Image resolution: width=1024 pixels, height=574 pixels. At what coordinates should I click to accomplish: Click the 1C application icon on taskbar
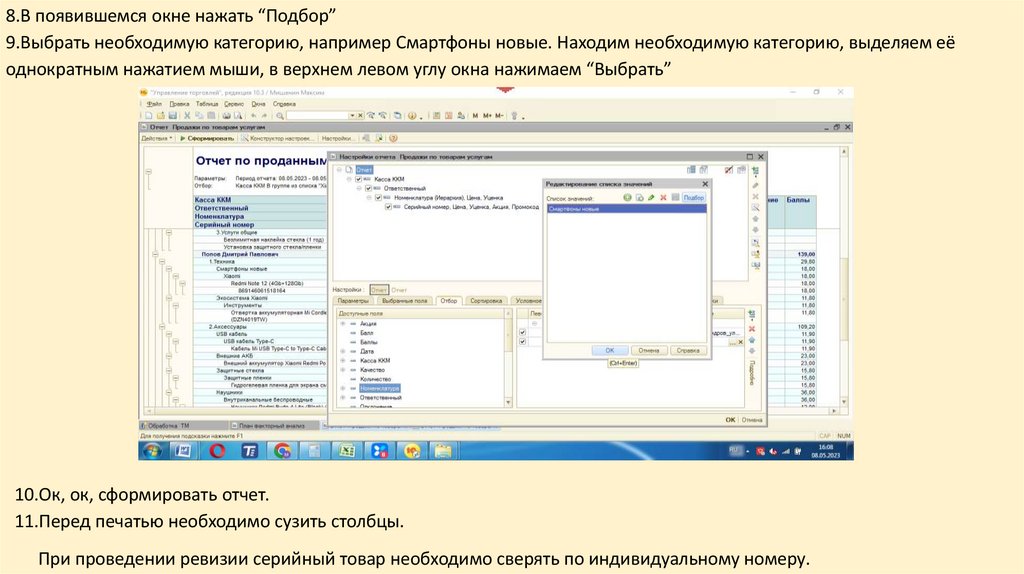click(411, 451)
